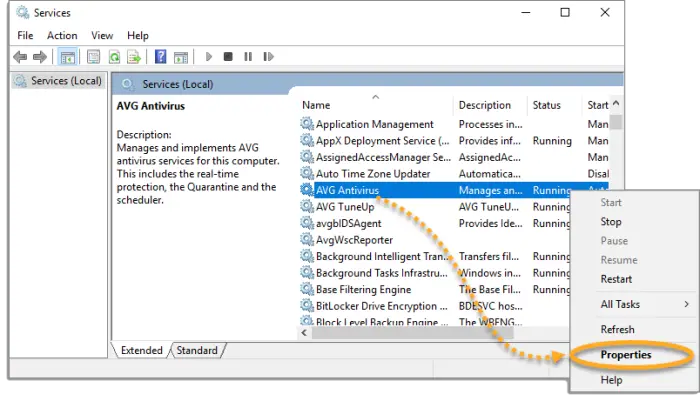Image resolution: width=700 pixels, height=401 pixels.
Task: Click the vertical scrollbar up arrow
Action: click(616, 103)
